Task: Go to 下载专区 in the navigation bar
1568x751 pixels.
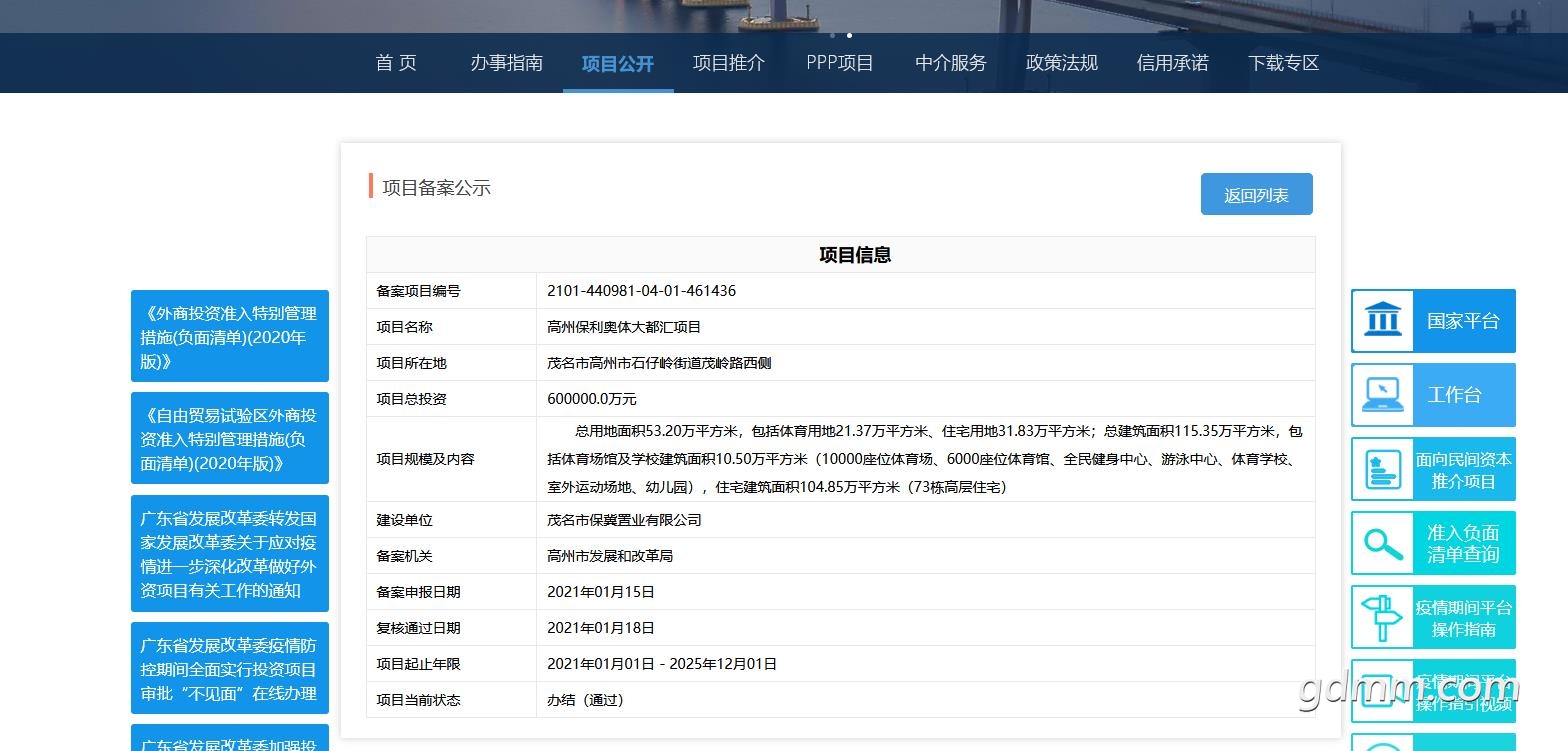Action: [1283, 63]
